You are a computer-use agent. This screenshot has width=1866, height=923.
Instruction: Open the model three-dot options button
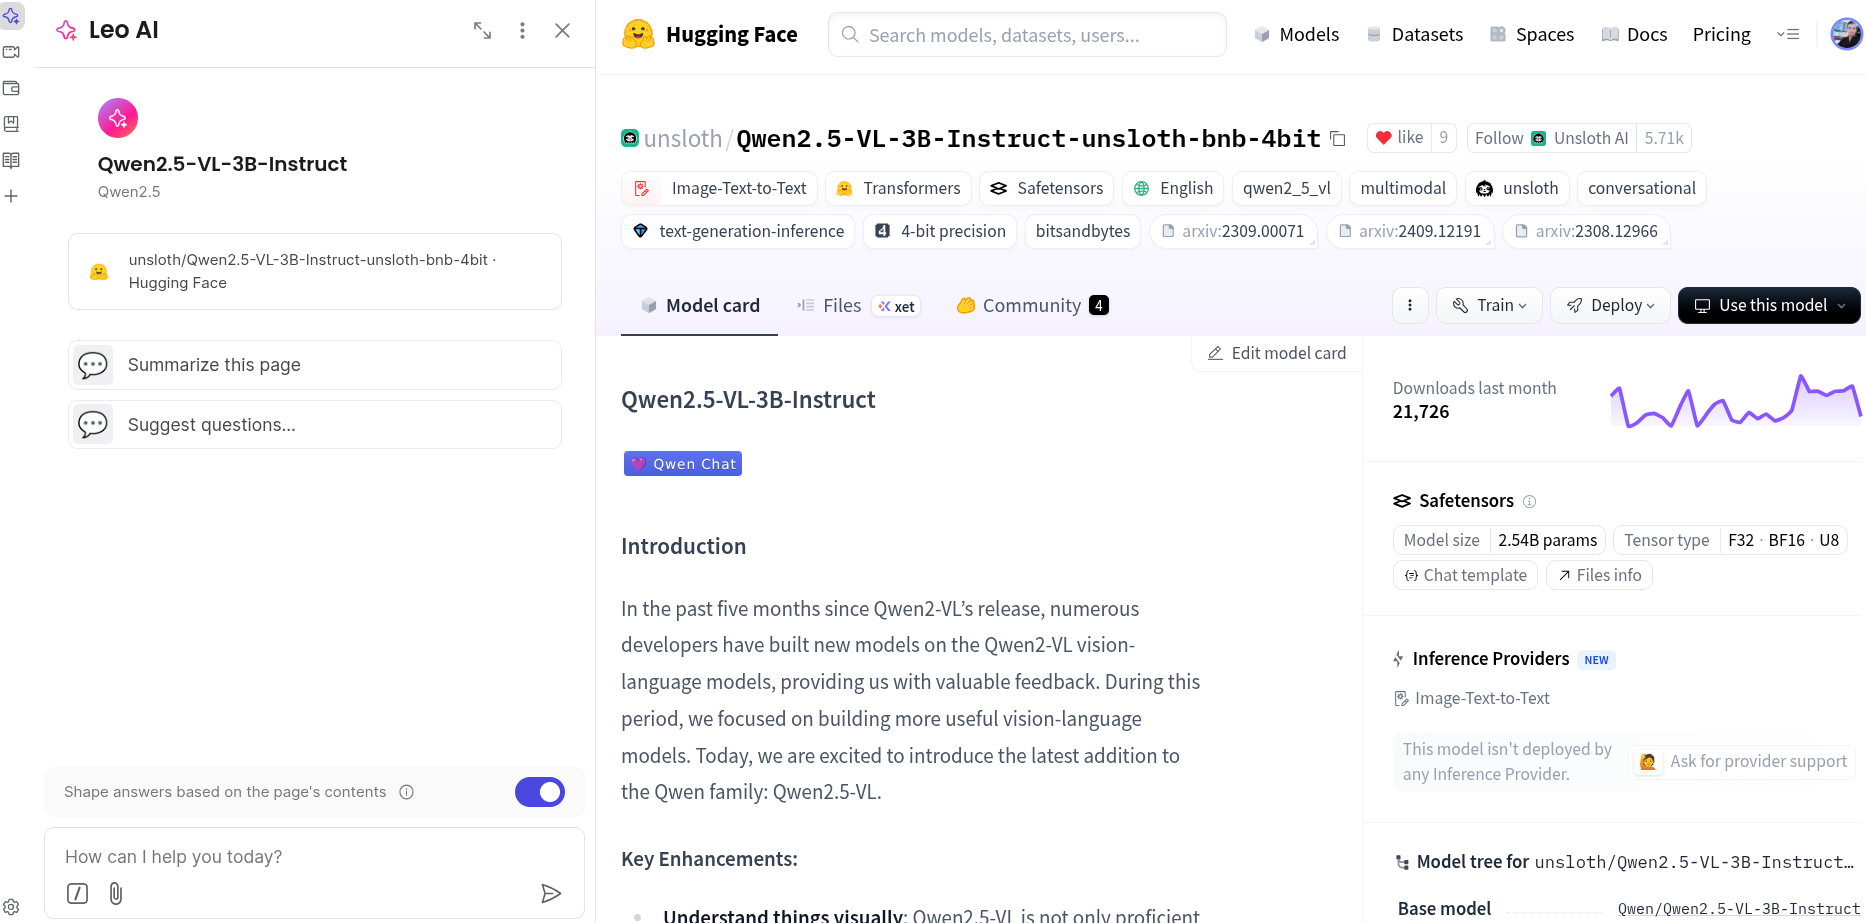[x=1410, y=306]
